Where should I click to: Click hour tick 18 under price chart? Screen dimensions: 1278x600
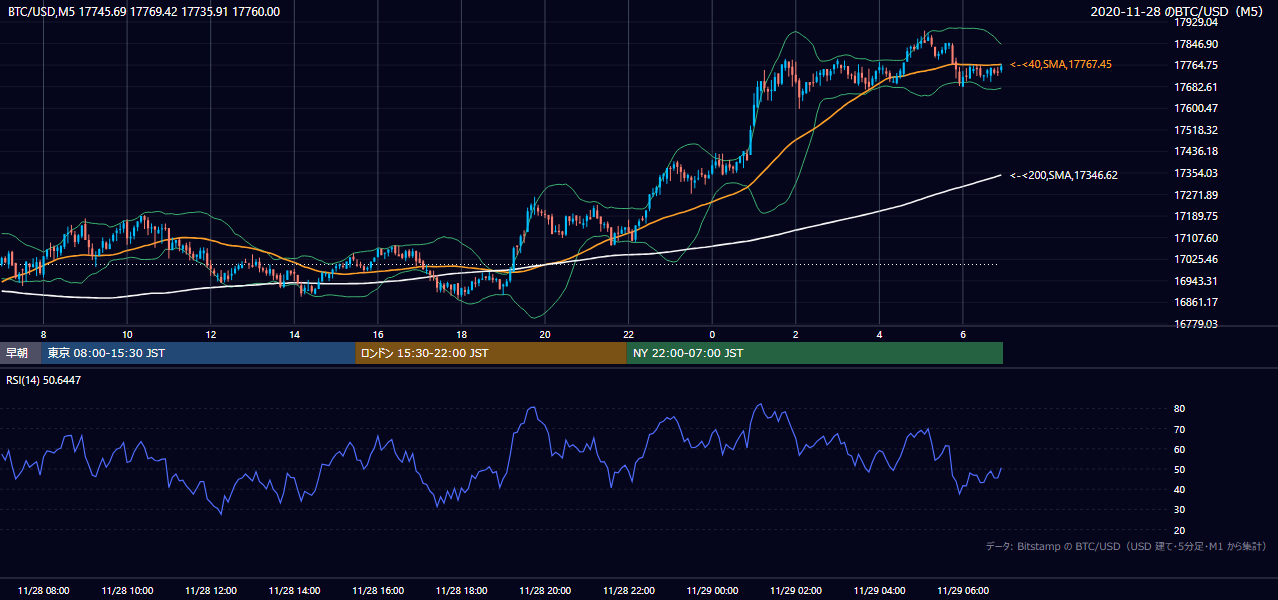(x=461, y=334)
